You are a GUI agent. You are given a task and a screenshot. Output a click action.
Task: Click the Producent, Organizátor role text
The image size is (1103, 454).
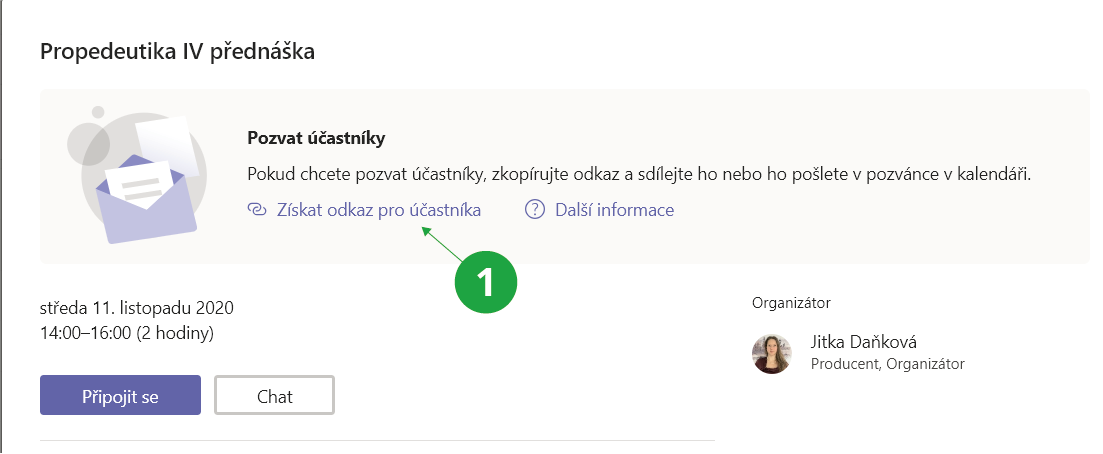[x=888, y=364]
